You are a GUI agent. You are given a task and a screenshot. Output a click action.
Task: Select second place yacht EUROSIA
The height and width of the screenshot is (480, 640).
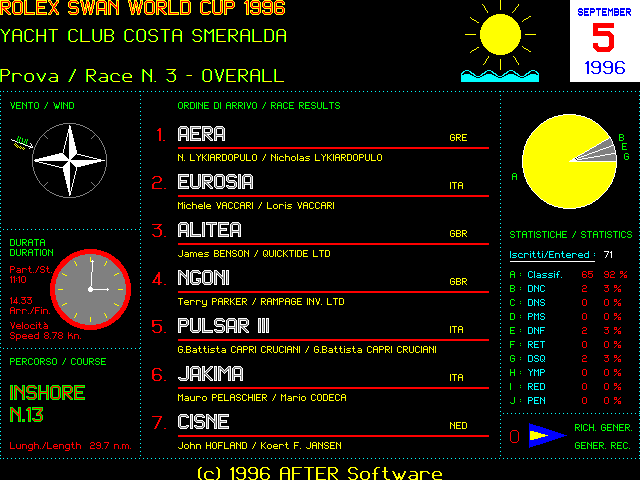pyautogui.click(x=216, y=182)
